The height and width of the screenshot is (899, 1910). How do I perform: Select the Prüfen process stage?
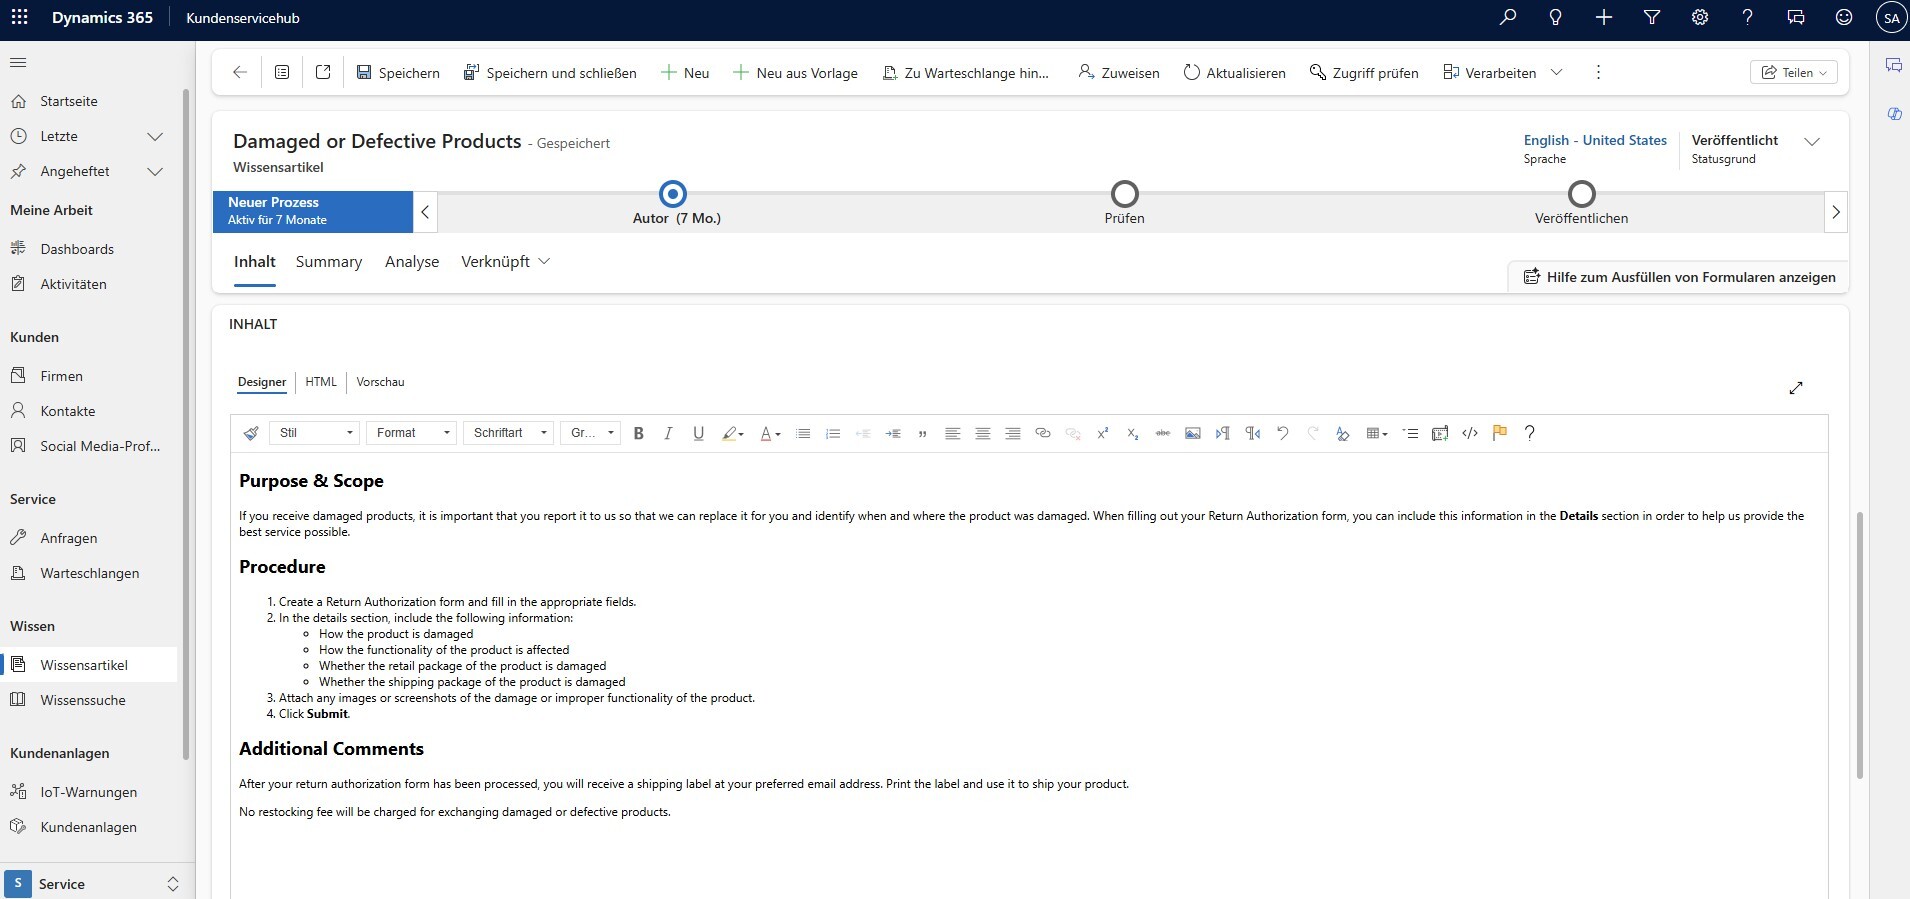click(x=1125, y=195)
